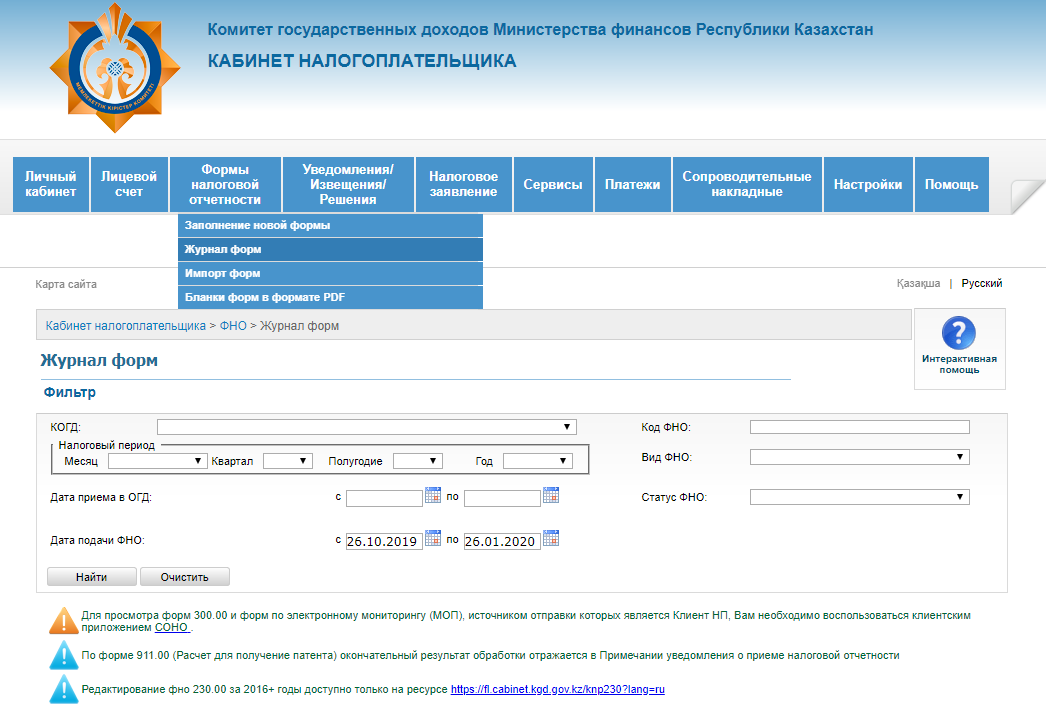Click Дата приема в ОГД end date field
Screen dimensions: 1046x714
pyautogui.click(x=502, y=498)
